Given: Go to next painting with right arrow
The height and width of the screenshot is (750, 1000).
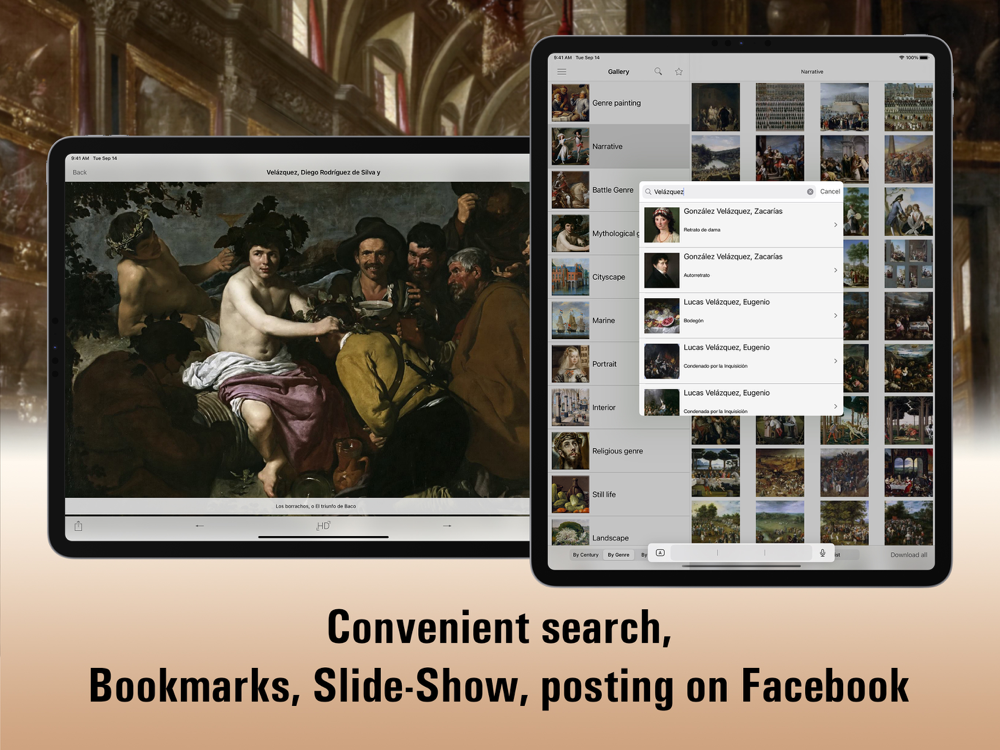Looking at the screenshot, I should (447, 526).
